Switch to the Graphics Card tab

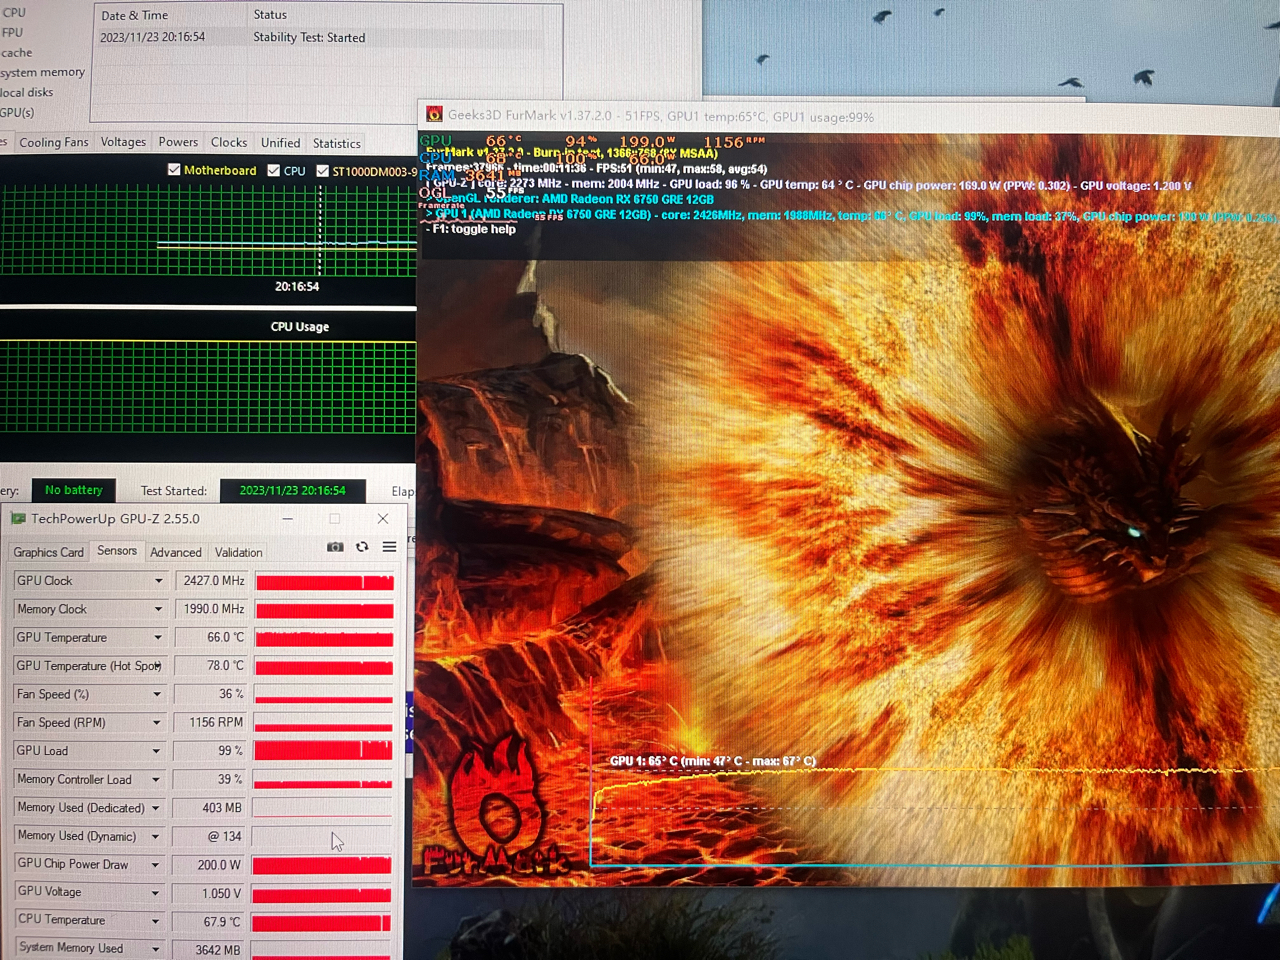tap(48, 552)
